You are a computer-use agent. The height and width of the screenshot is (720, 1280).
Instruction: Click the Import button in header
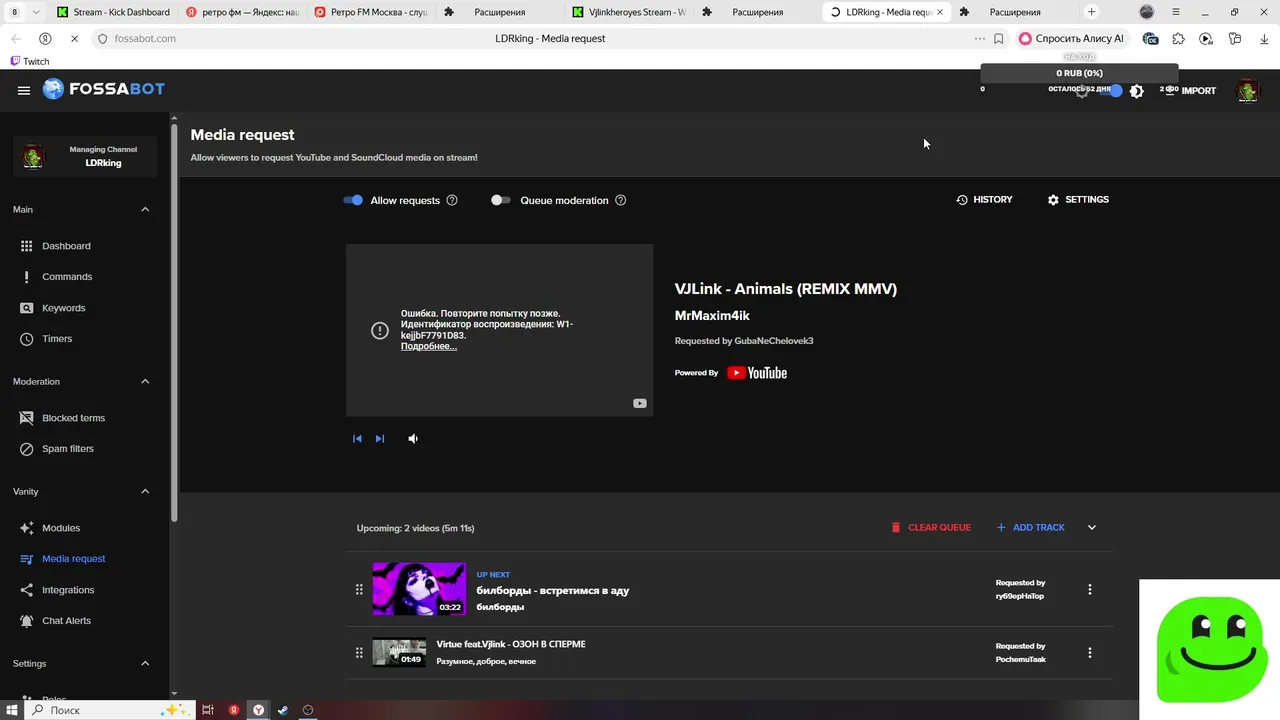tap(1190, 91)
